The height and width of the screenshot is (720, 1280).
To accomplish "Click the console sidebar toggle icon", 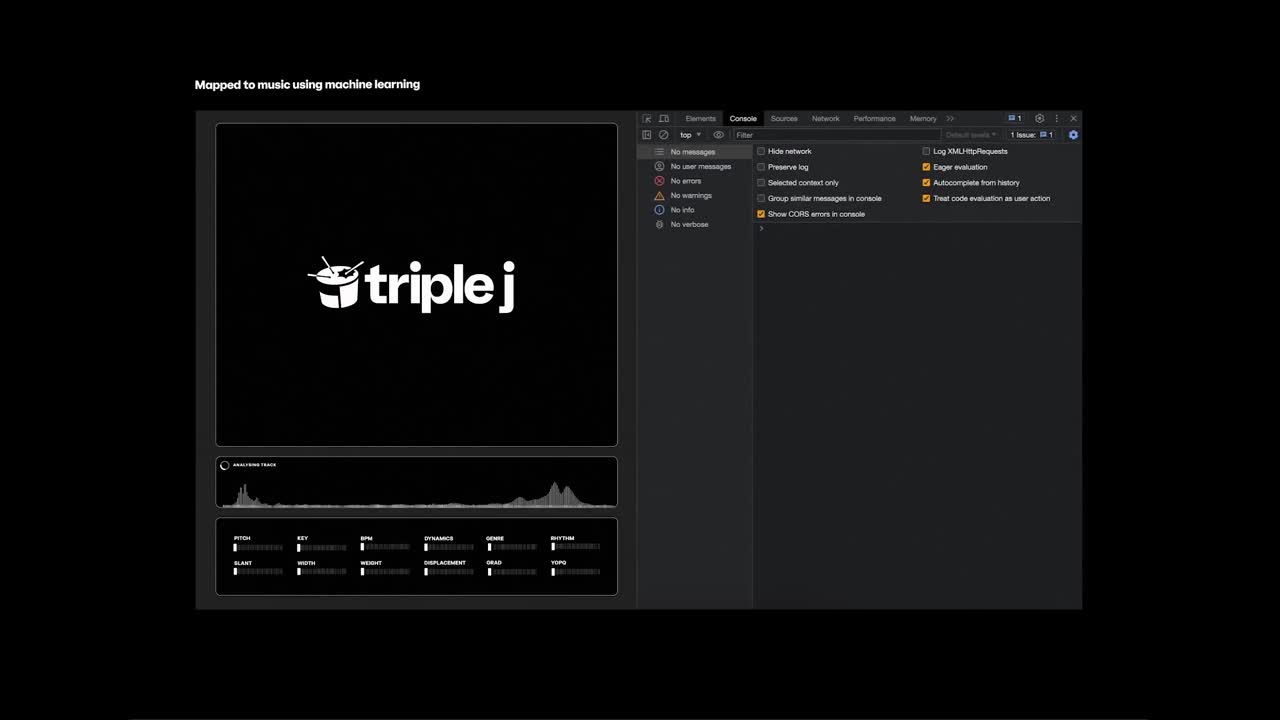I will [647, 135].
